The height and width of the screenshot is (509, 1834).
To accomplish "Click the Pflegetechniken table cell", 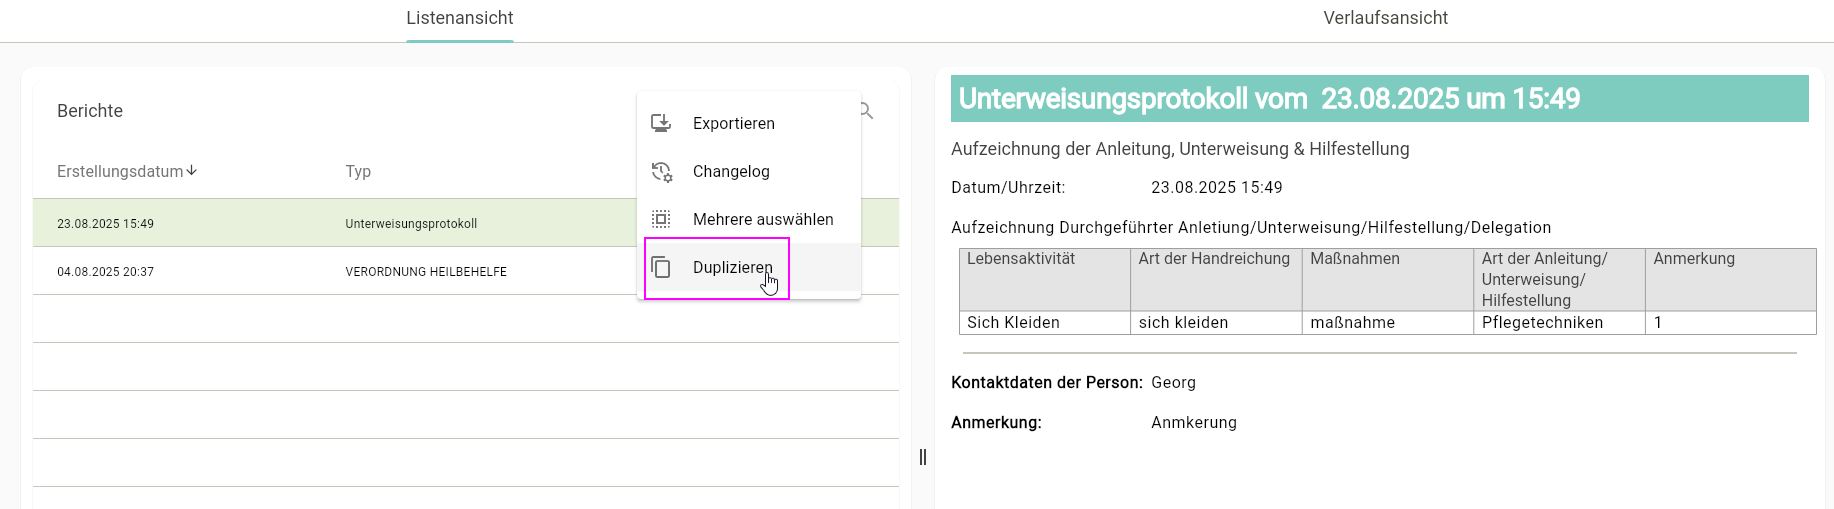I will point(1542,322).
